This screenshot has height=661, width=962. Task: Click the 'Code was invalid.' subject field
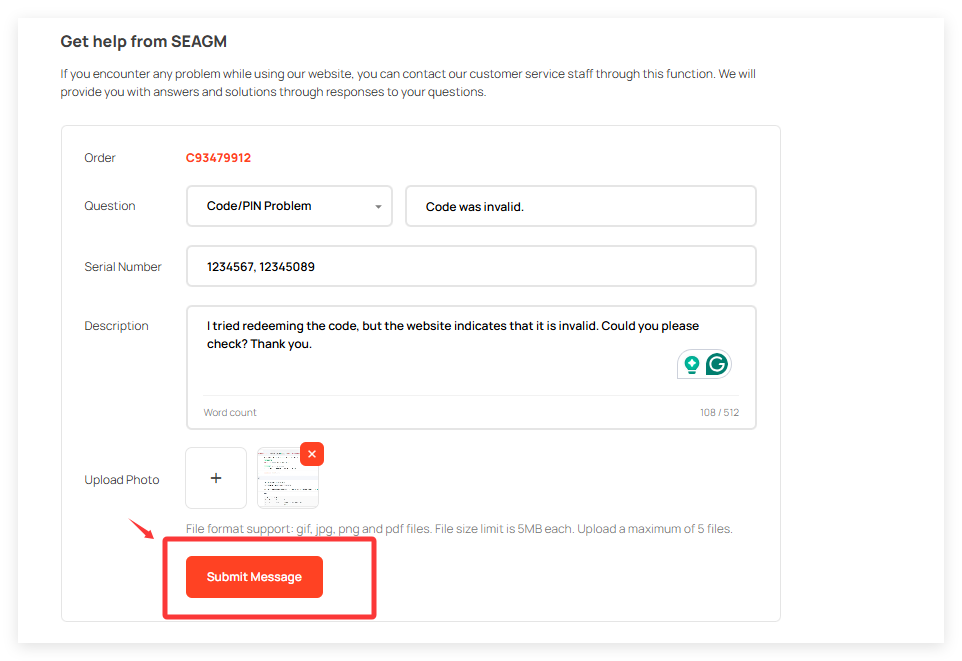580,206
